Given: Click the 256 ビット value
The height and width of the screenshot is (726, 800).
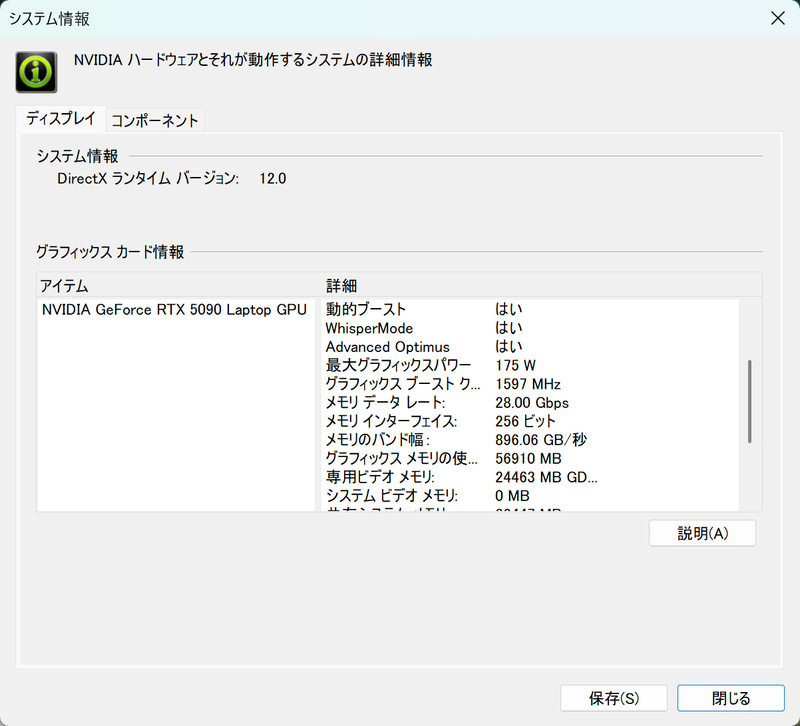Looking at the screenshot, I should coord(525,421).
